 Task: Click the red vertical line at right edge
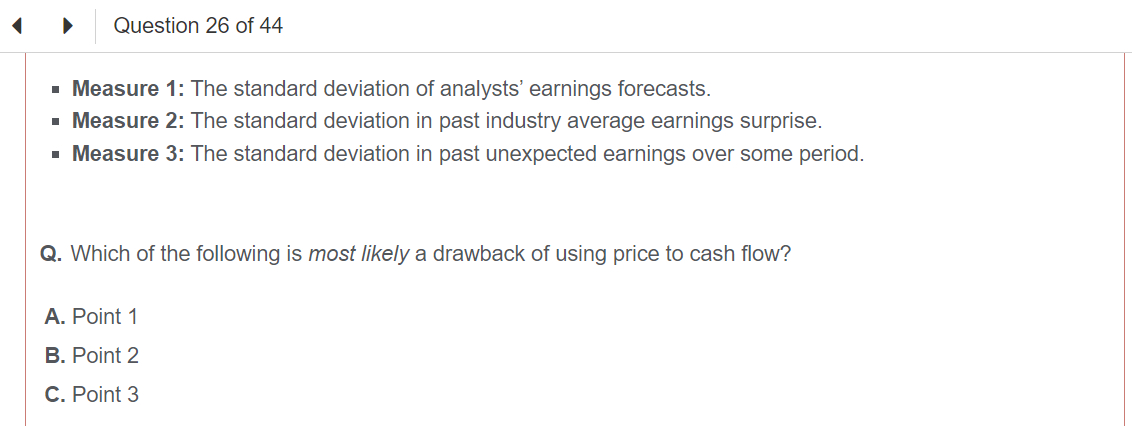click(x=1124, y=240)
